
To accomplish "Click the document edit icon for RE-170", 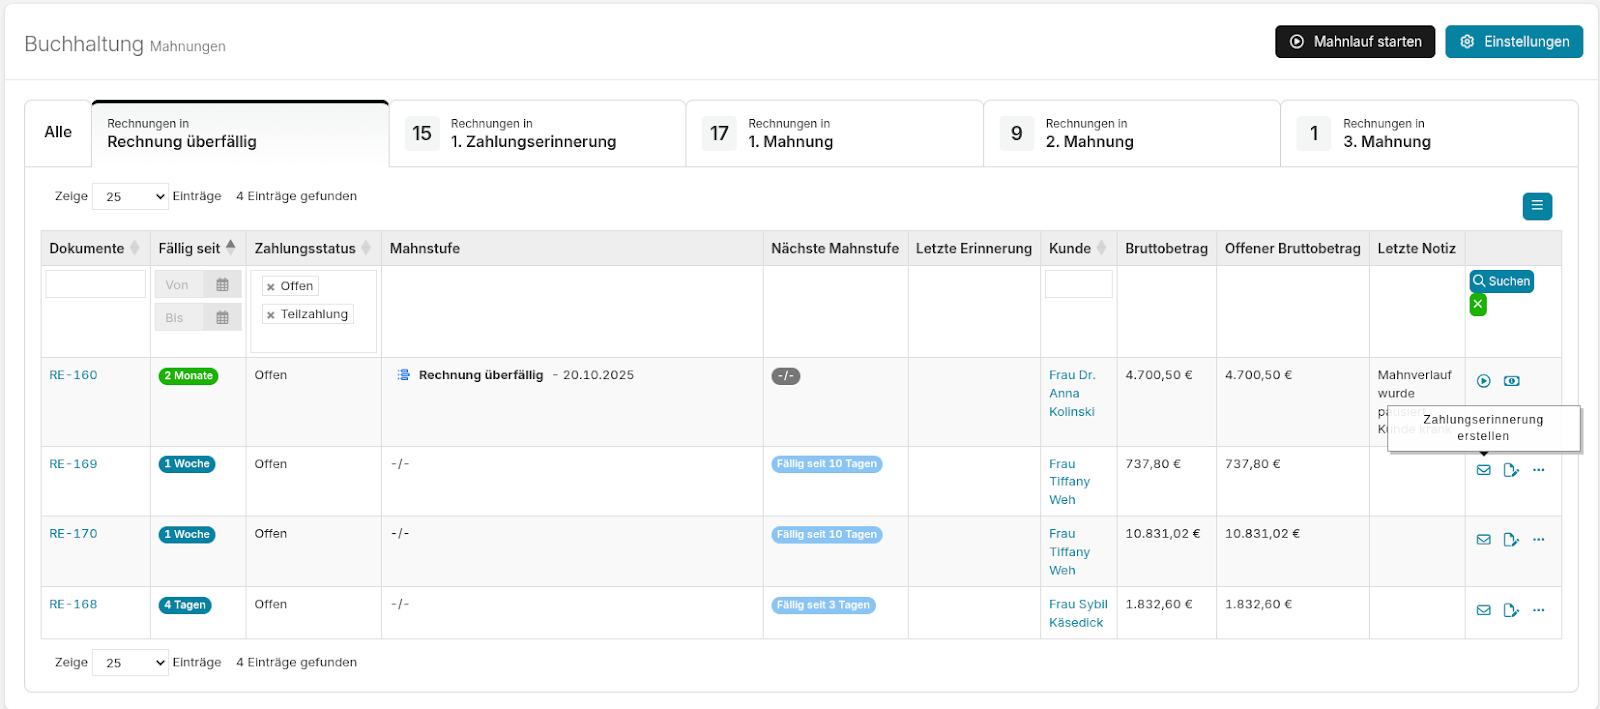I will click(1510, 540).
